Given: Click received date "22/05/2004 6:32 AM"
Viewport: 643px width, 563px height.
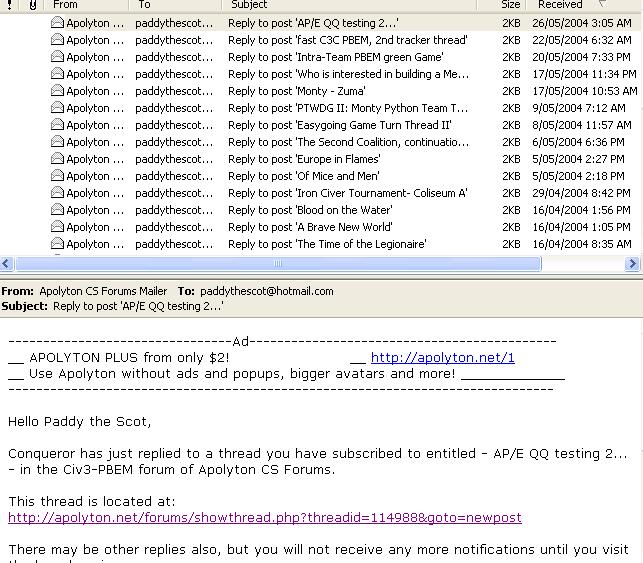Looking at the screenshot, I should (582, 40).
